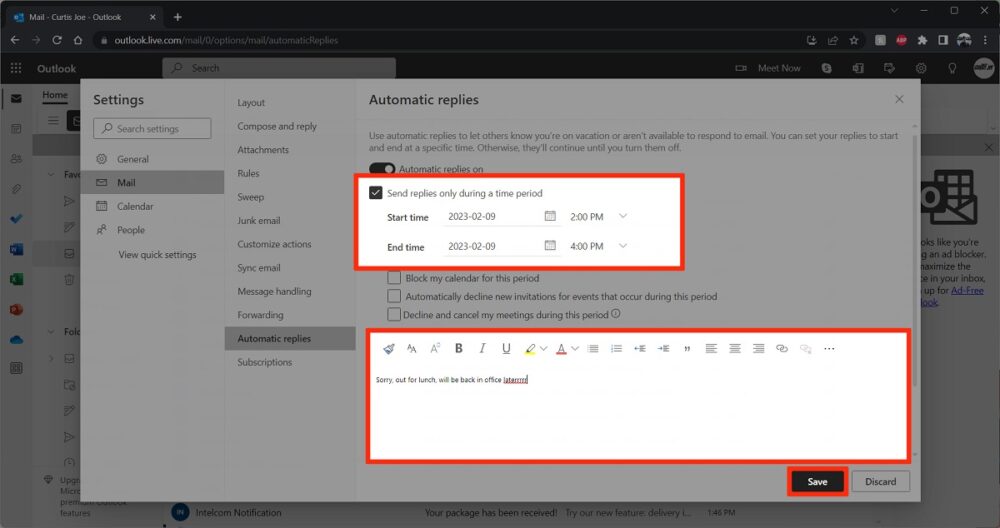Click Search settings field
Viewport: 1000px width, 528px height.
pyautogui.click(x=152, y=128)
